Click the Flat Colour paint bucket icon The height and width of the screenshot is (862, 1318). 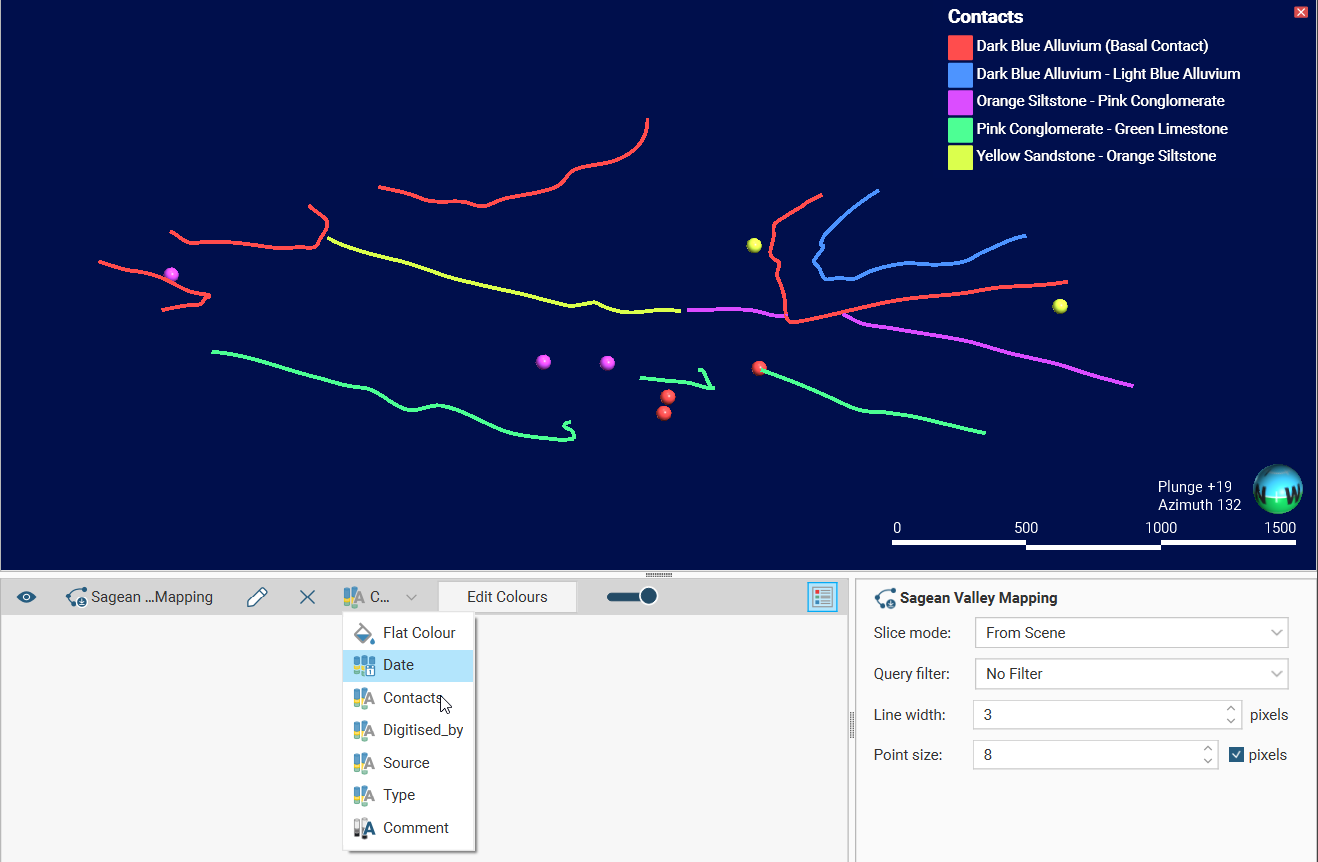click(364, 633)
